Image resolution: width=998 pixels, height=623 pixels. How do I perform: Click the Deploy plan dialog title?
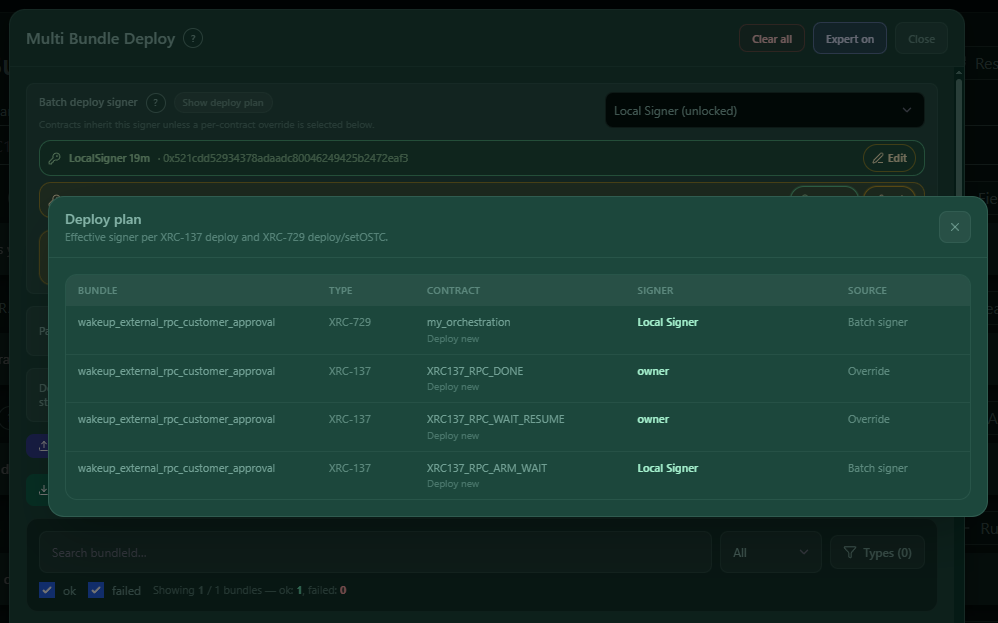tap(103, 219)
